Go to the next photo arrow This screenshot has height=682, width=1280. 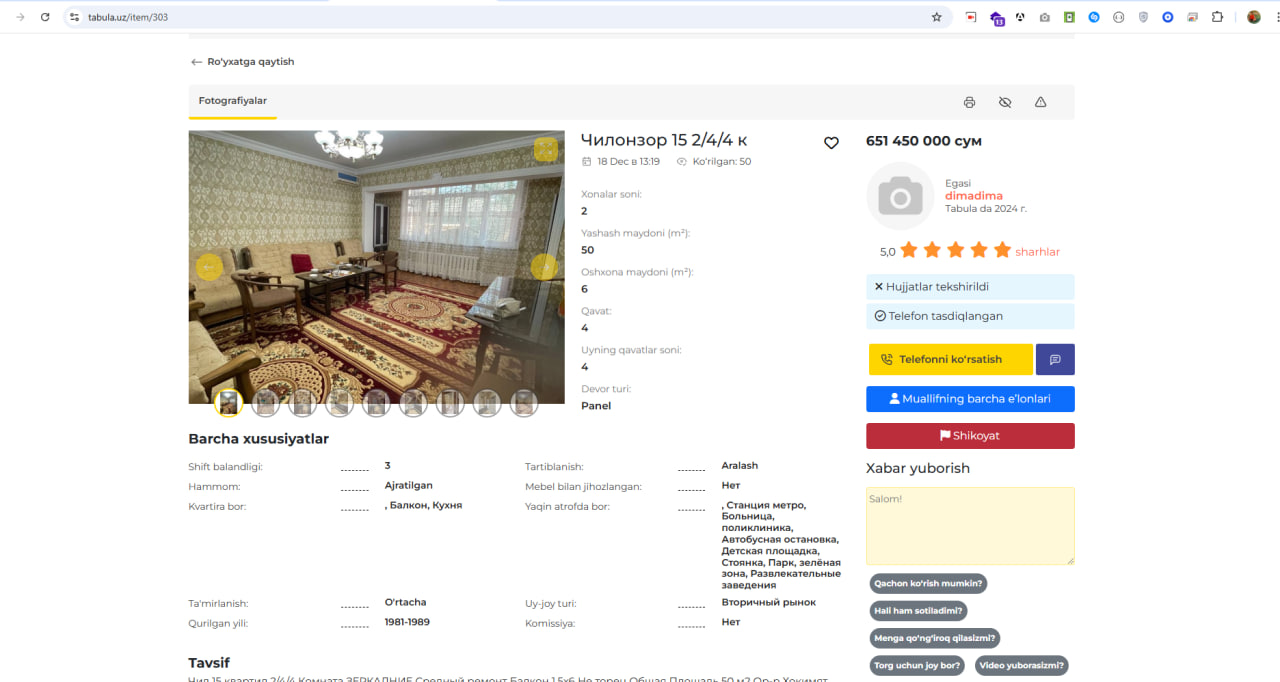[x=544, y=267]
